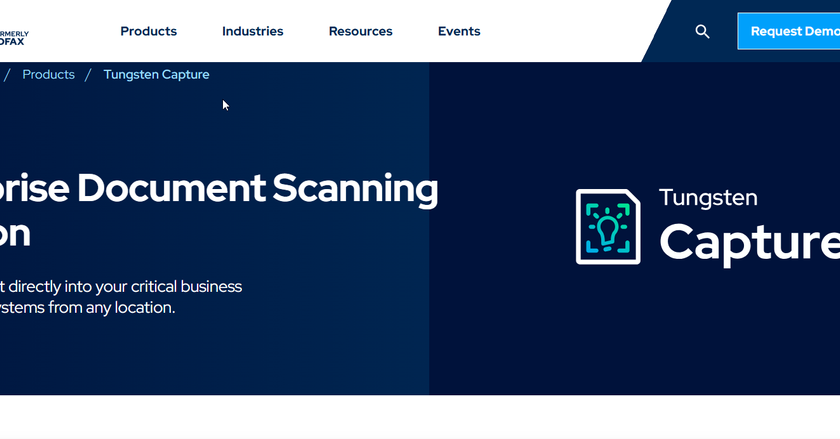The height and width of the screenshot is (439, 840).
Task: Click the Tungsten Capture lightbulb document icon
Action: tap(607, 227)
